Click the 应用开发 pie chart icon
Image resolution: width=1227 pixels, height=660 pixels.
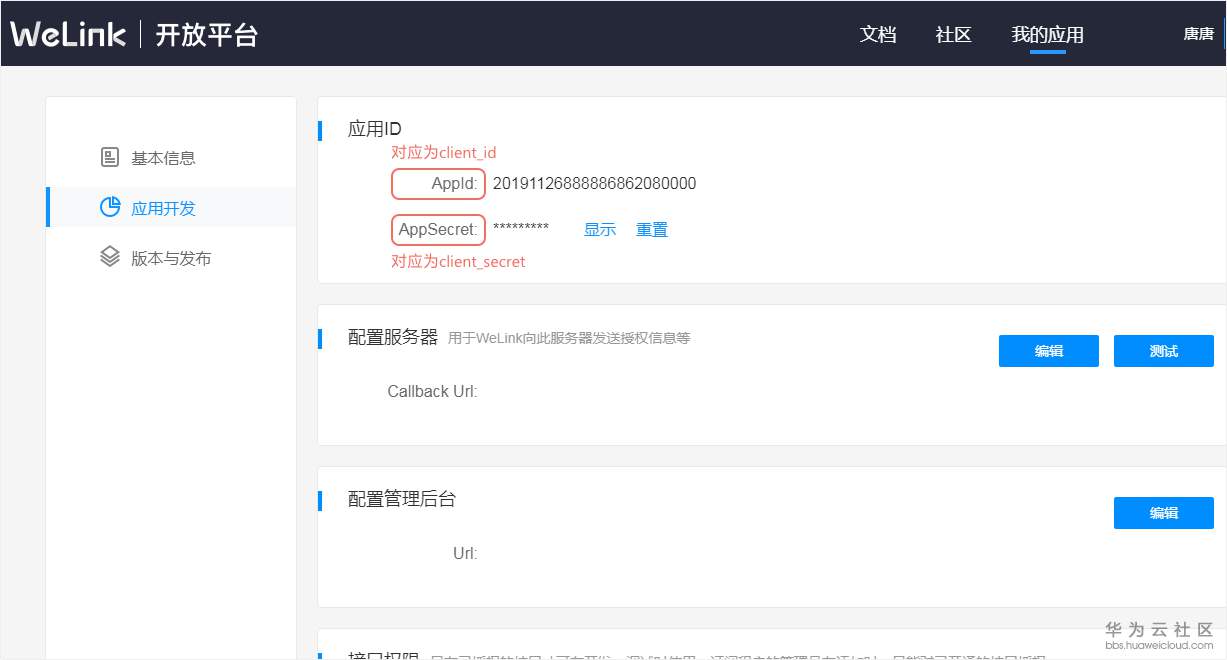[110, 208]
